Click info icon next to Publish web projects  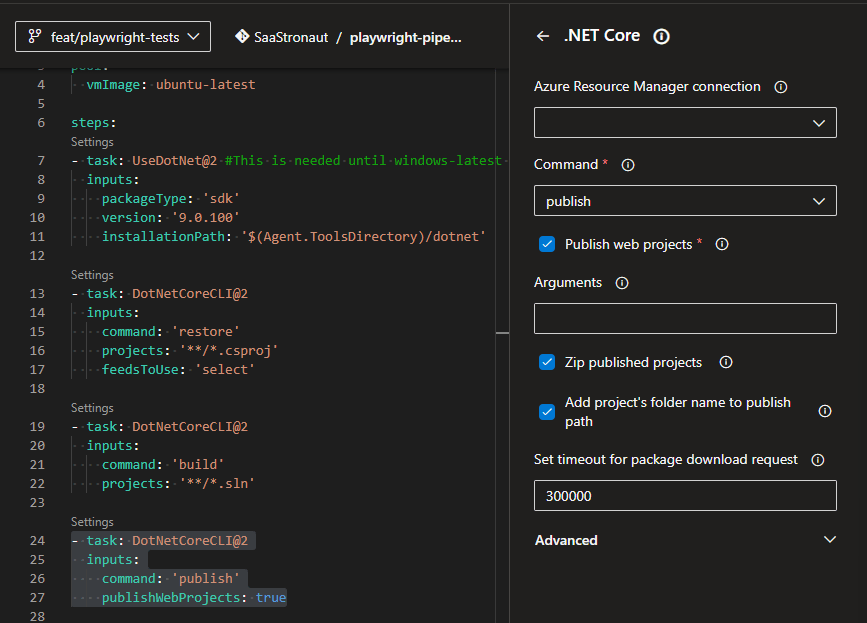[722, 244]
